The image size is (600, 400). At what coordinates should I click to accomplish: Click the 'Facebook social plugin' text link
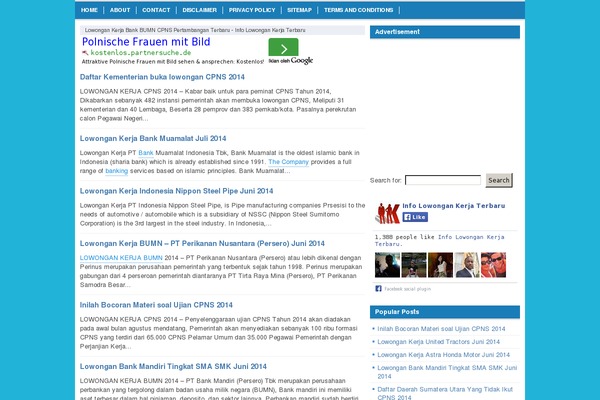pos(408,289)
